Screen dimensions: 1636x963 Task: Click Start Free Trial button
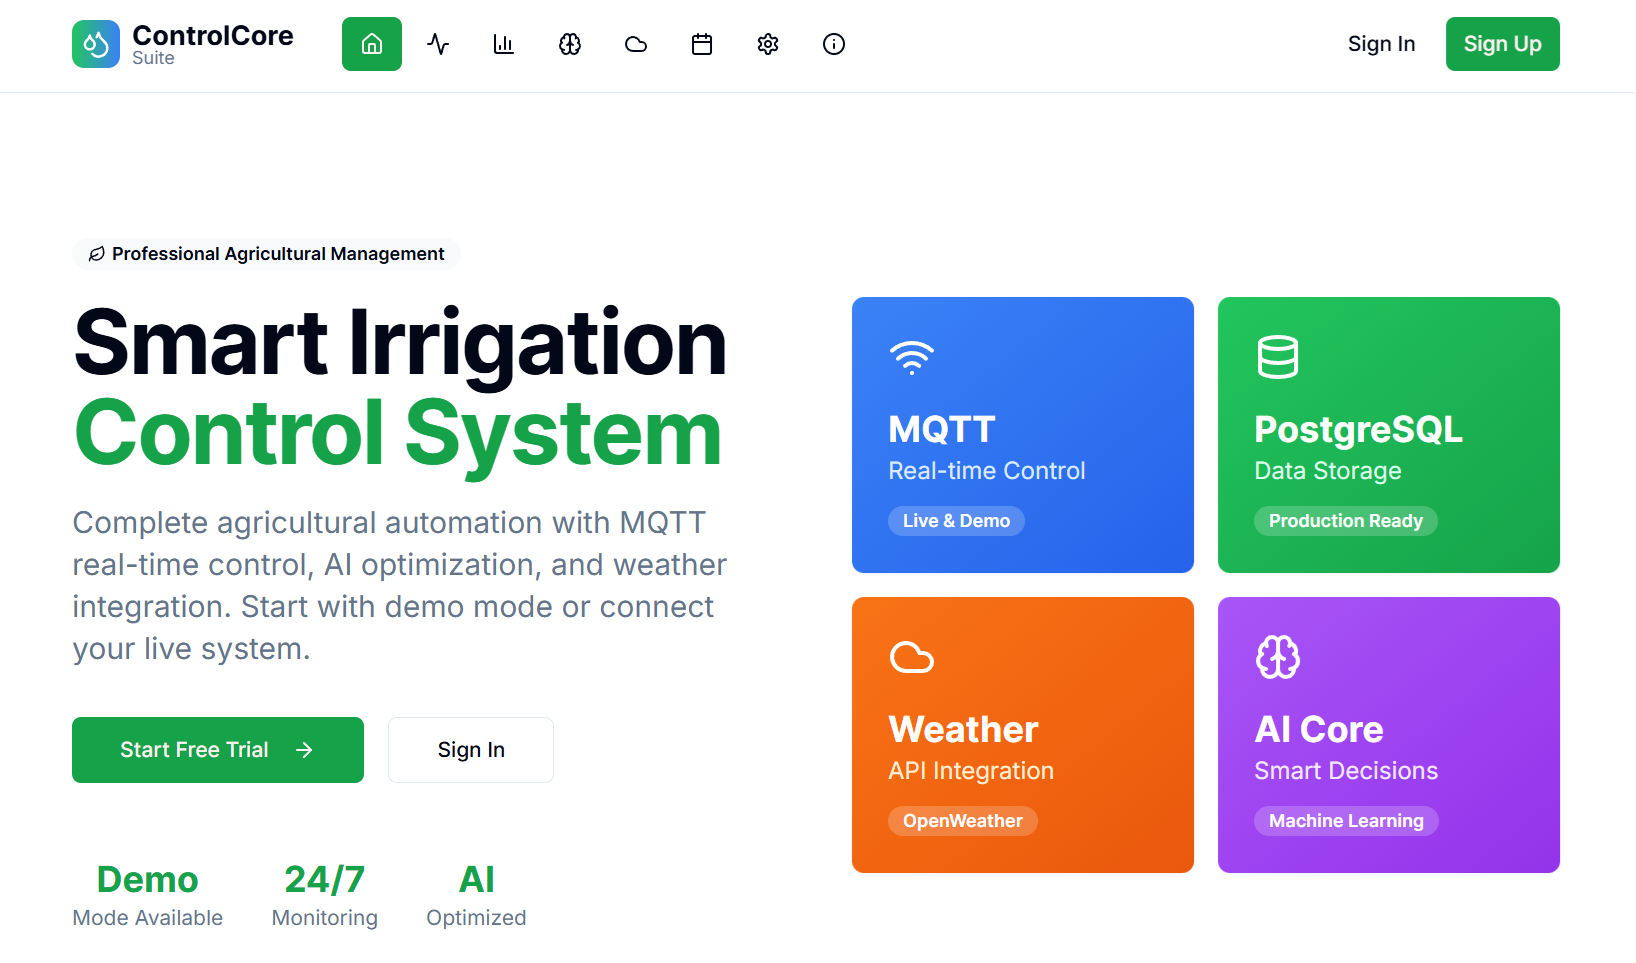pos(218,750)
